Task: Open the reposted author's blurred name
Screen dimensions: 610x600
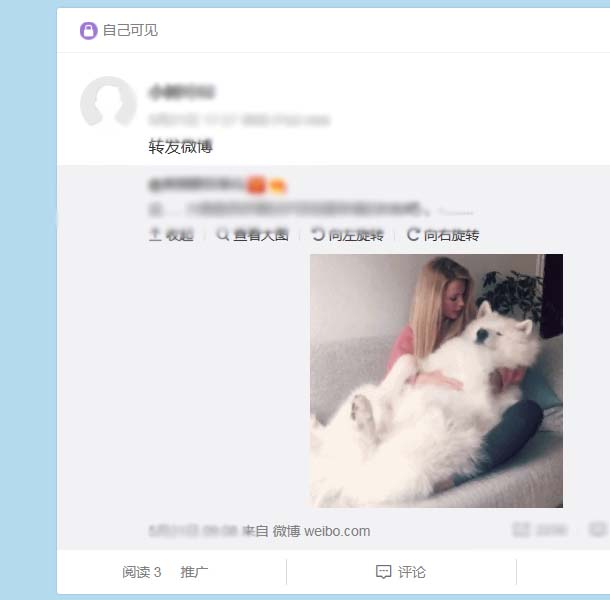Action: (197, 185)
